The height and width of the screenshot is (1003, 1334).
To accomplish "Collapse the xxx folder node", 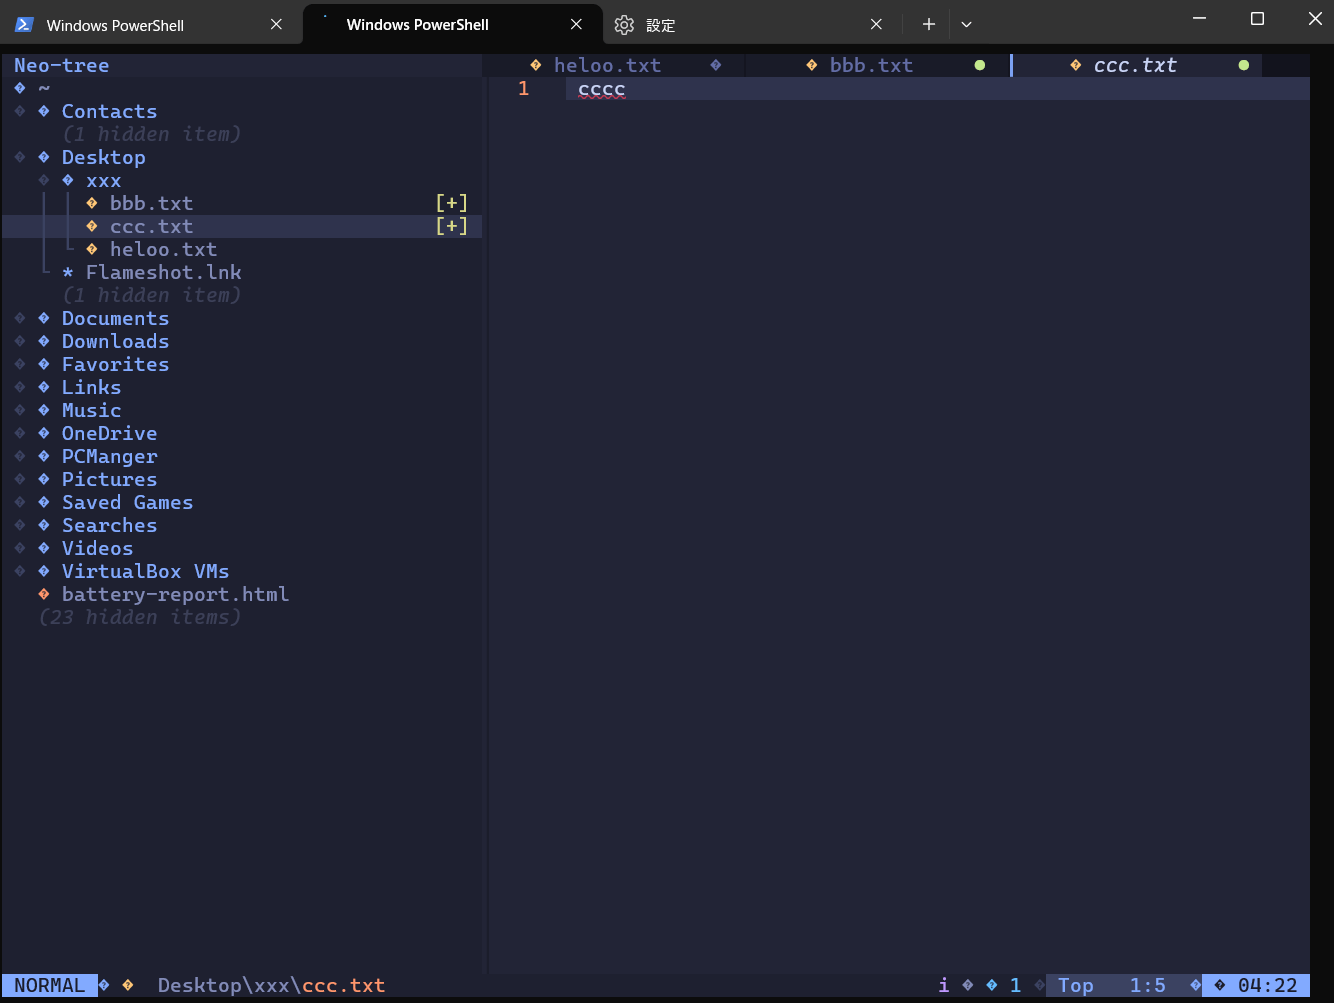I will (44, 180).
